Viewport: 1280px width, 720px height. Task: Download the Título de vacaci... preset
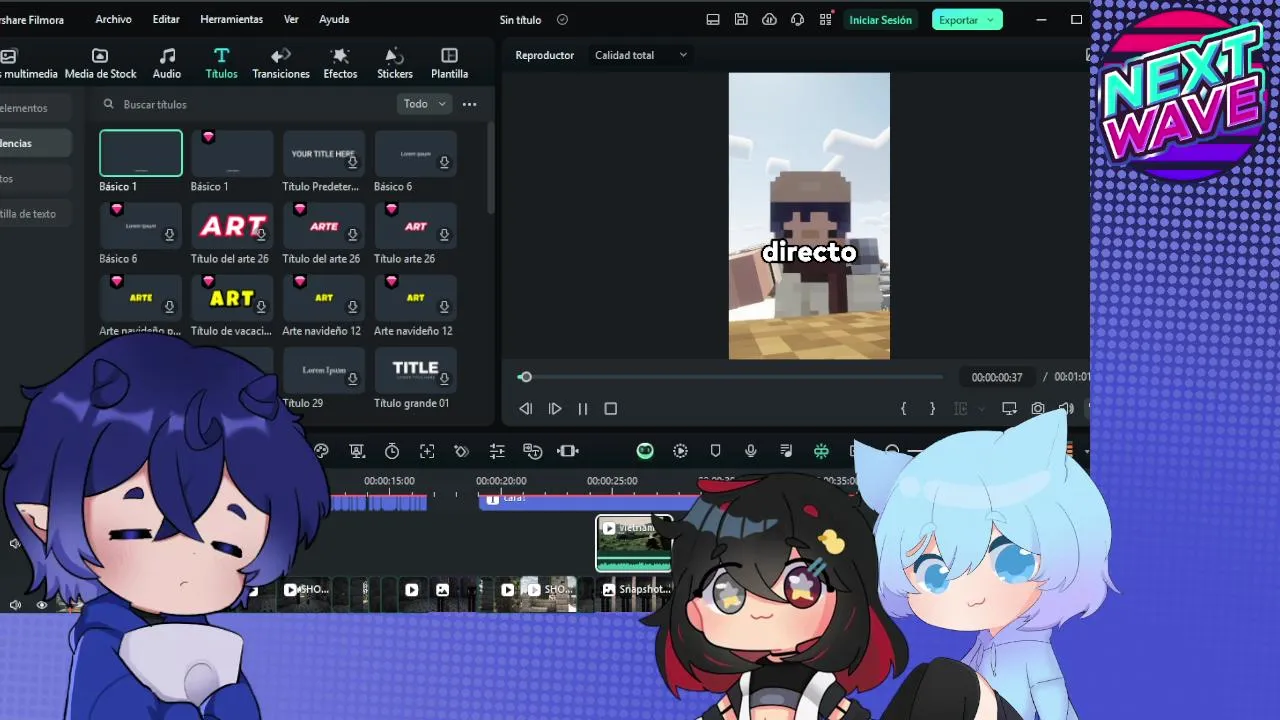(x=261, y=307)
